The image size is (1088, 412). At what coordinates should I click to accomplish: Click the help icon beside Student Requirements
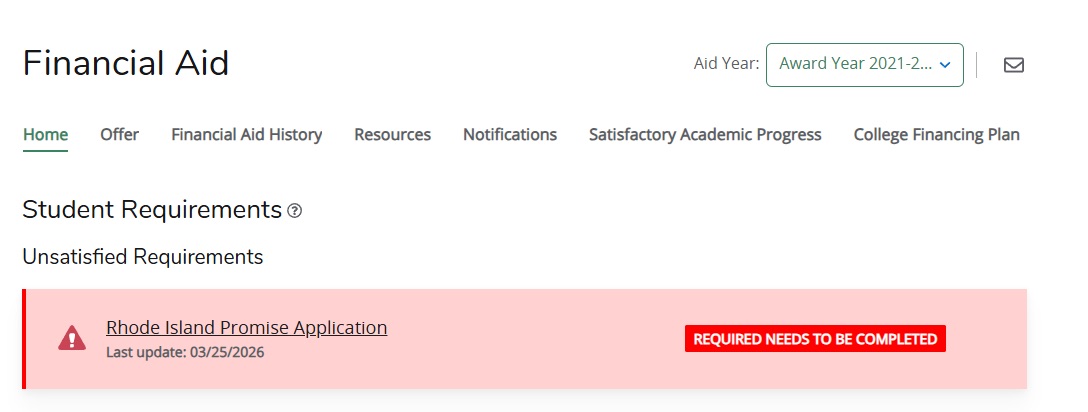[x=294, y=211]
